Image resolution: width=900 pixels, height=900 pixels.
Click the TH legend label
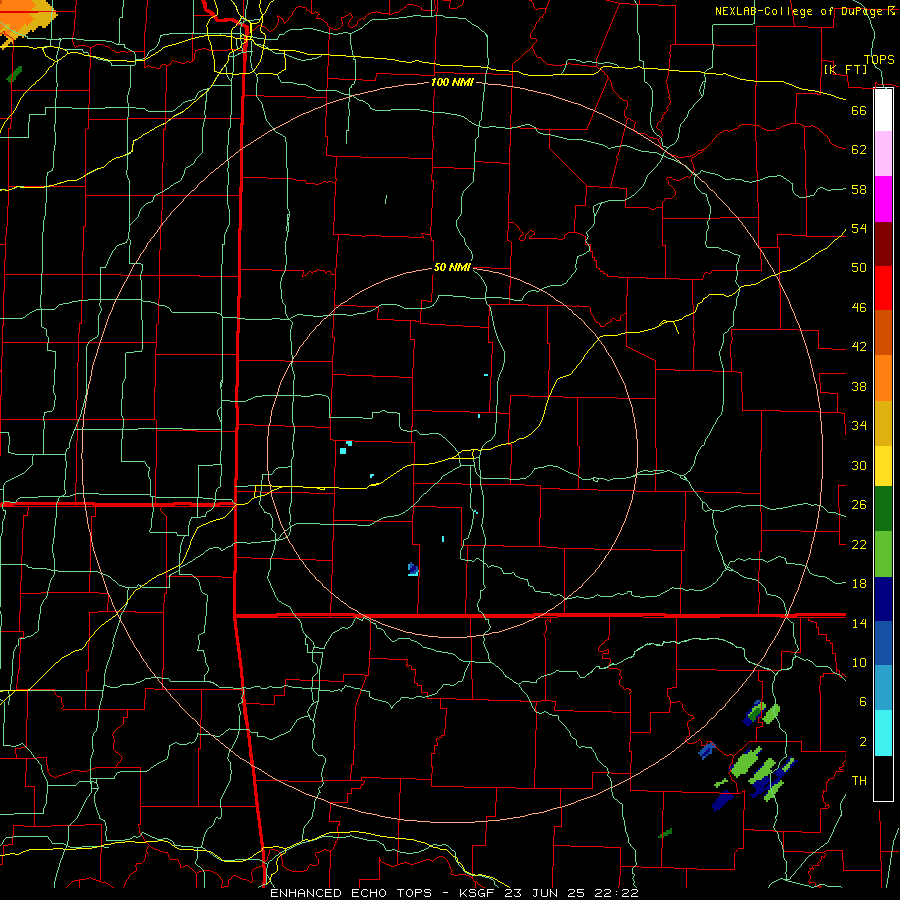pos(859,780)
